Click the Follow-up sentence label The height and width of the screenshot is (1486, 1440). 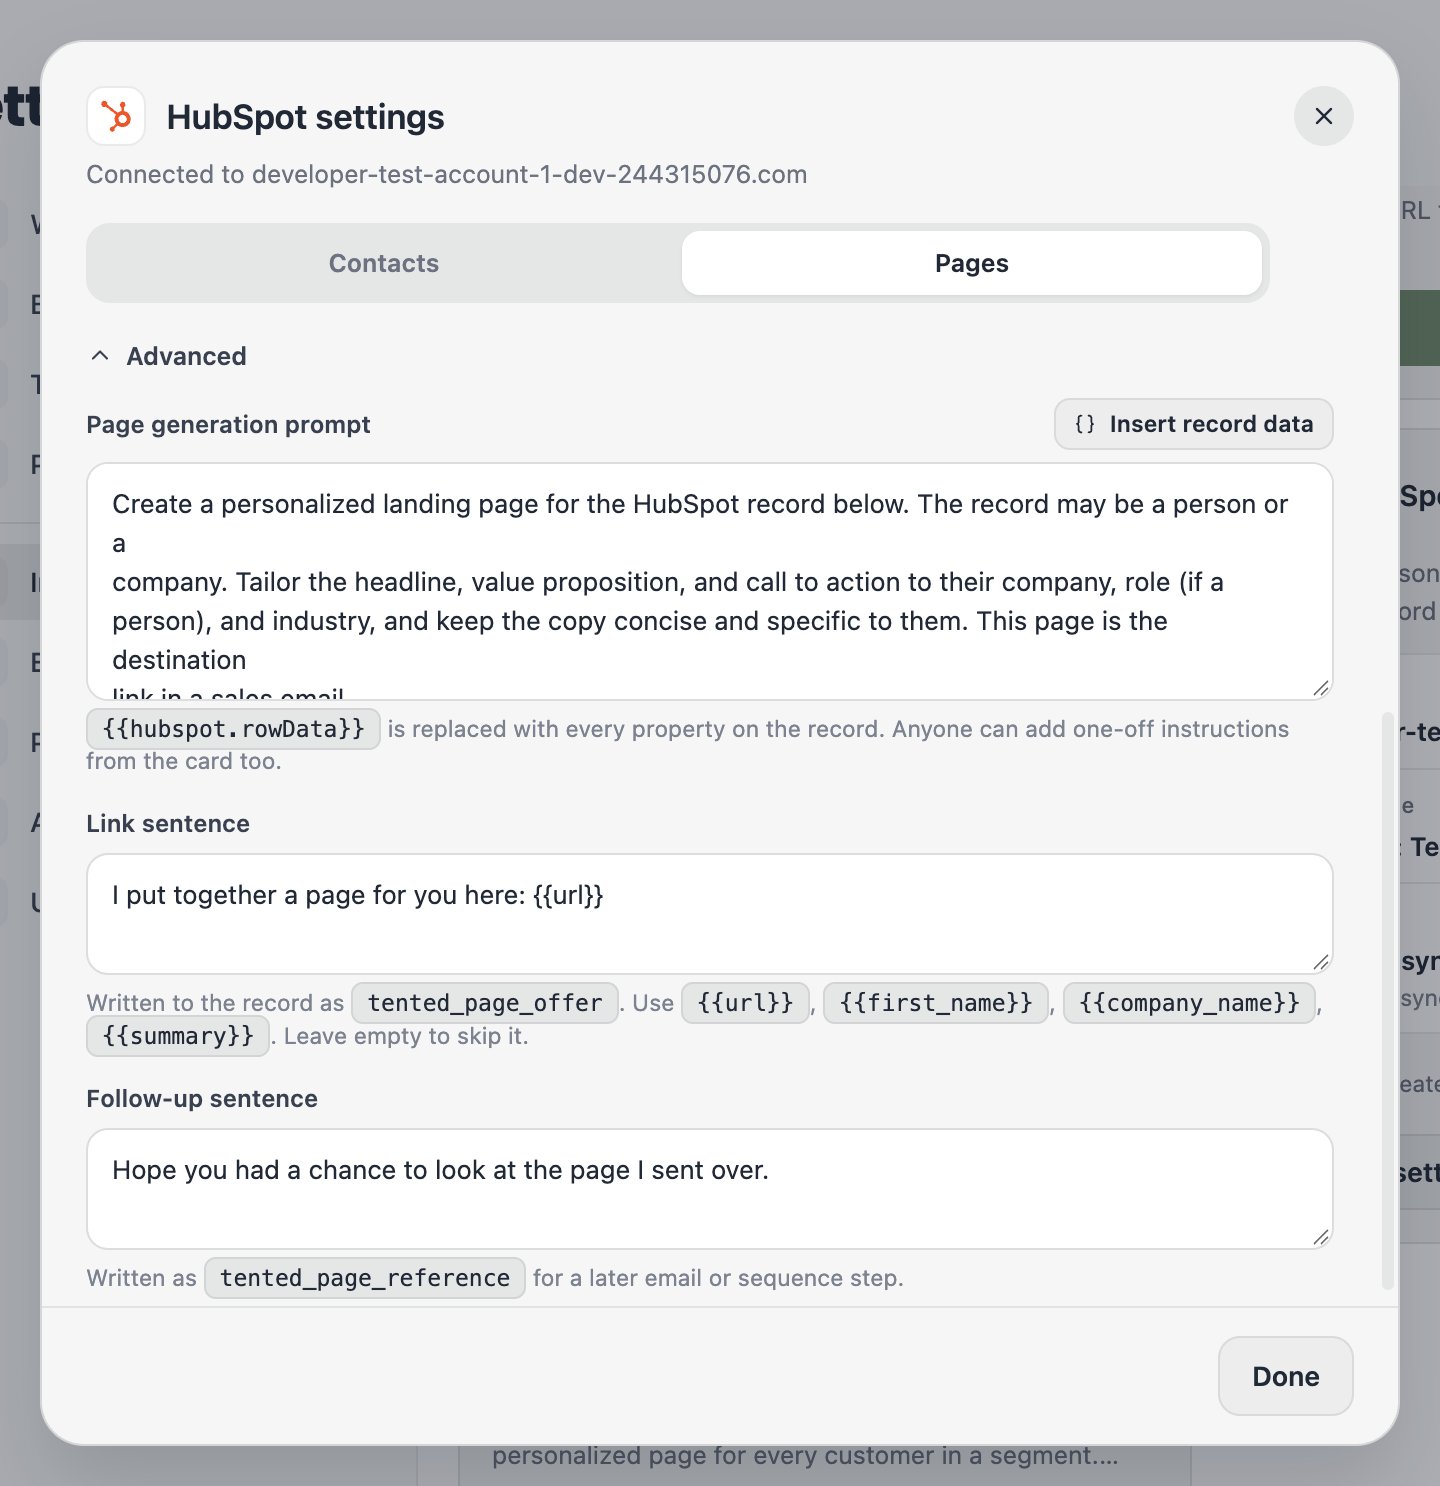pyautogui.click(x=202, y=1098)
